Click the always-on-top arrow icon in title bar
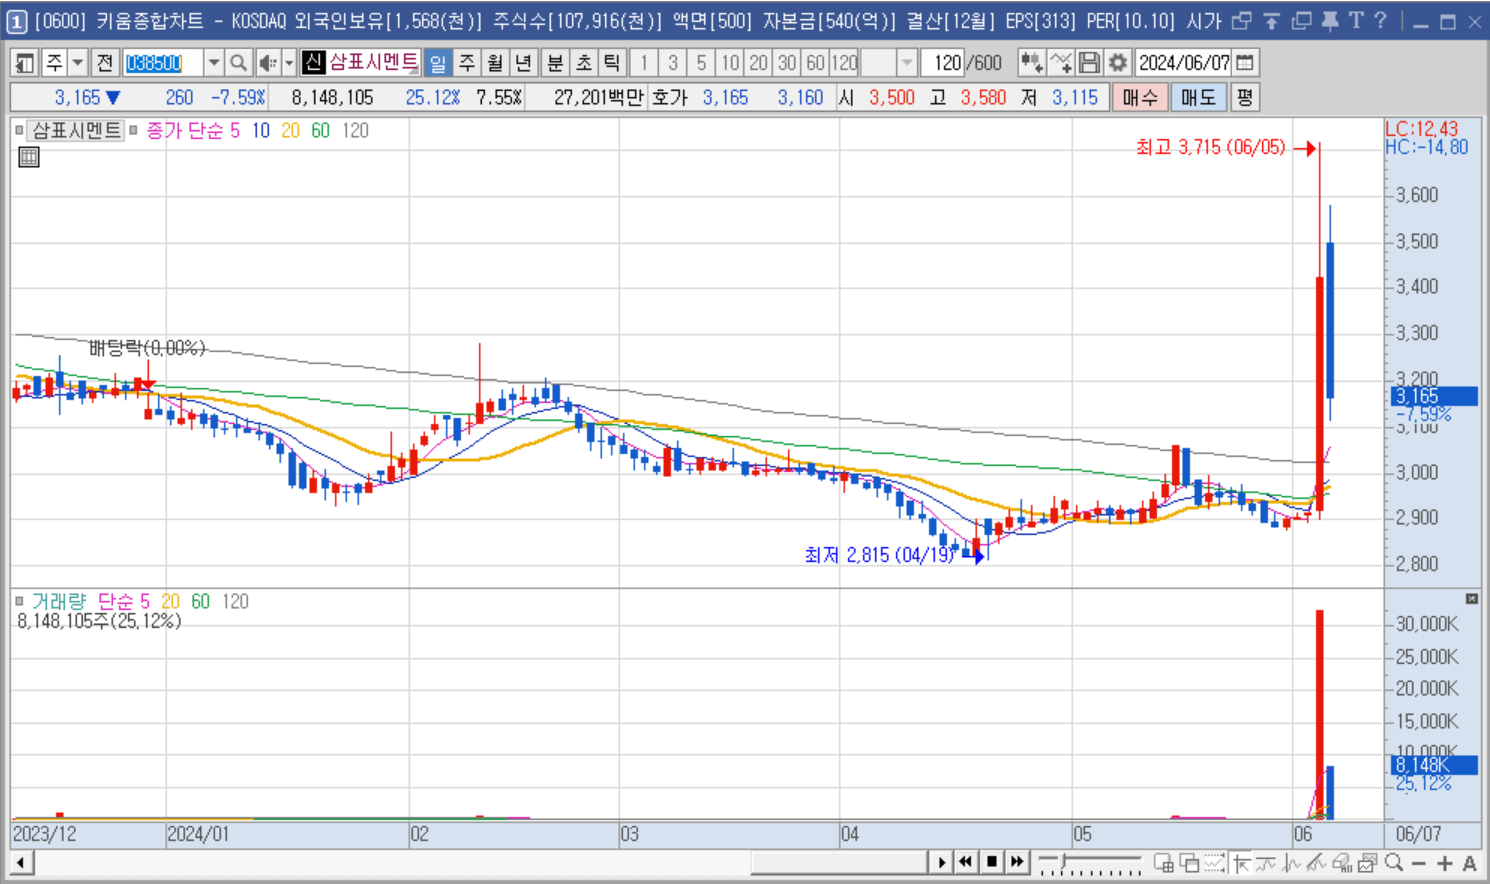This screenshot has width=1490, height=884. 1271,20
